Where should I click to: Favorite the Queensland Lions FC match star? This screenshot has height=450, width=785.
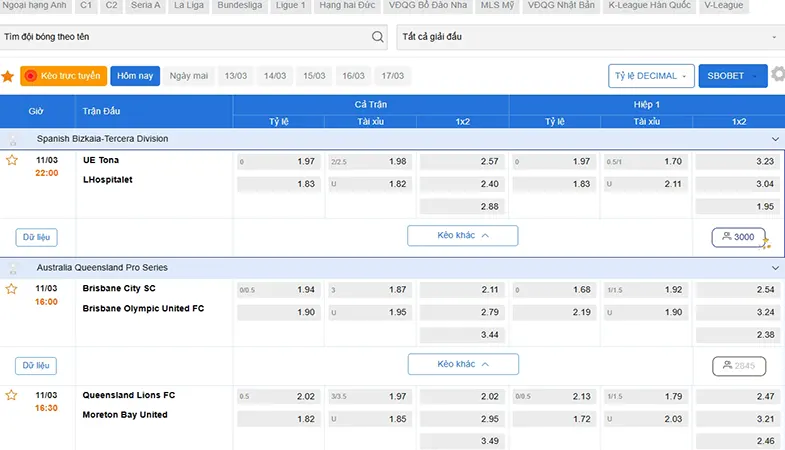pos(12,395)
